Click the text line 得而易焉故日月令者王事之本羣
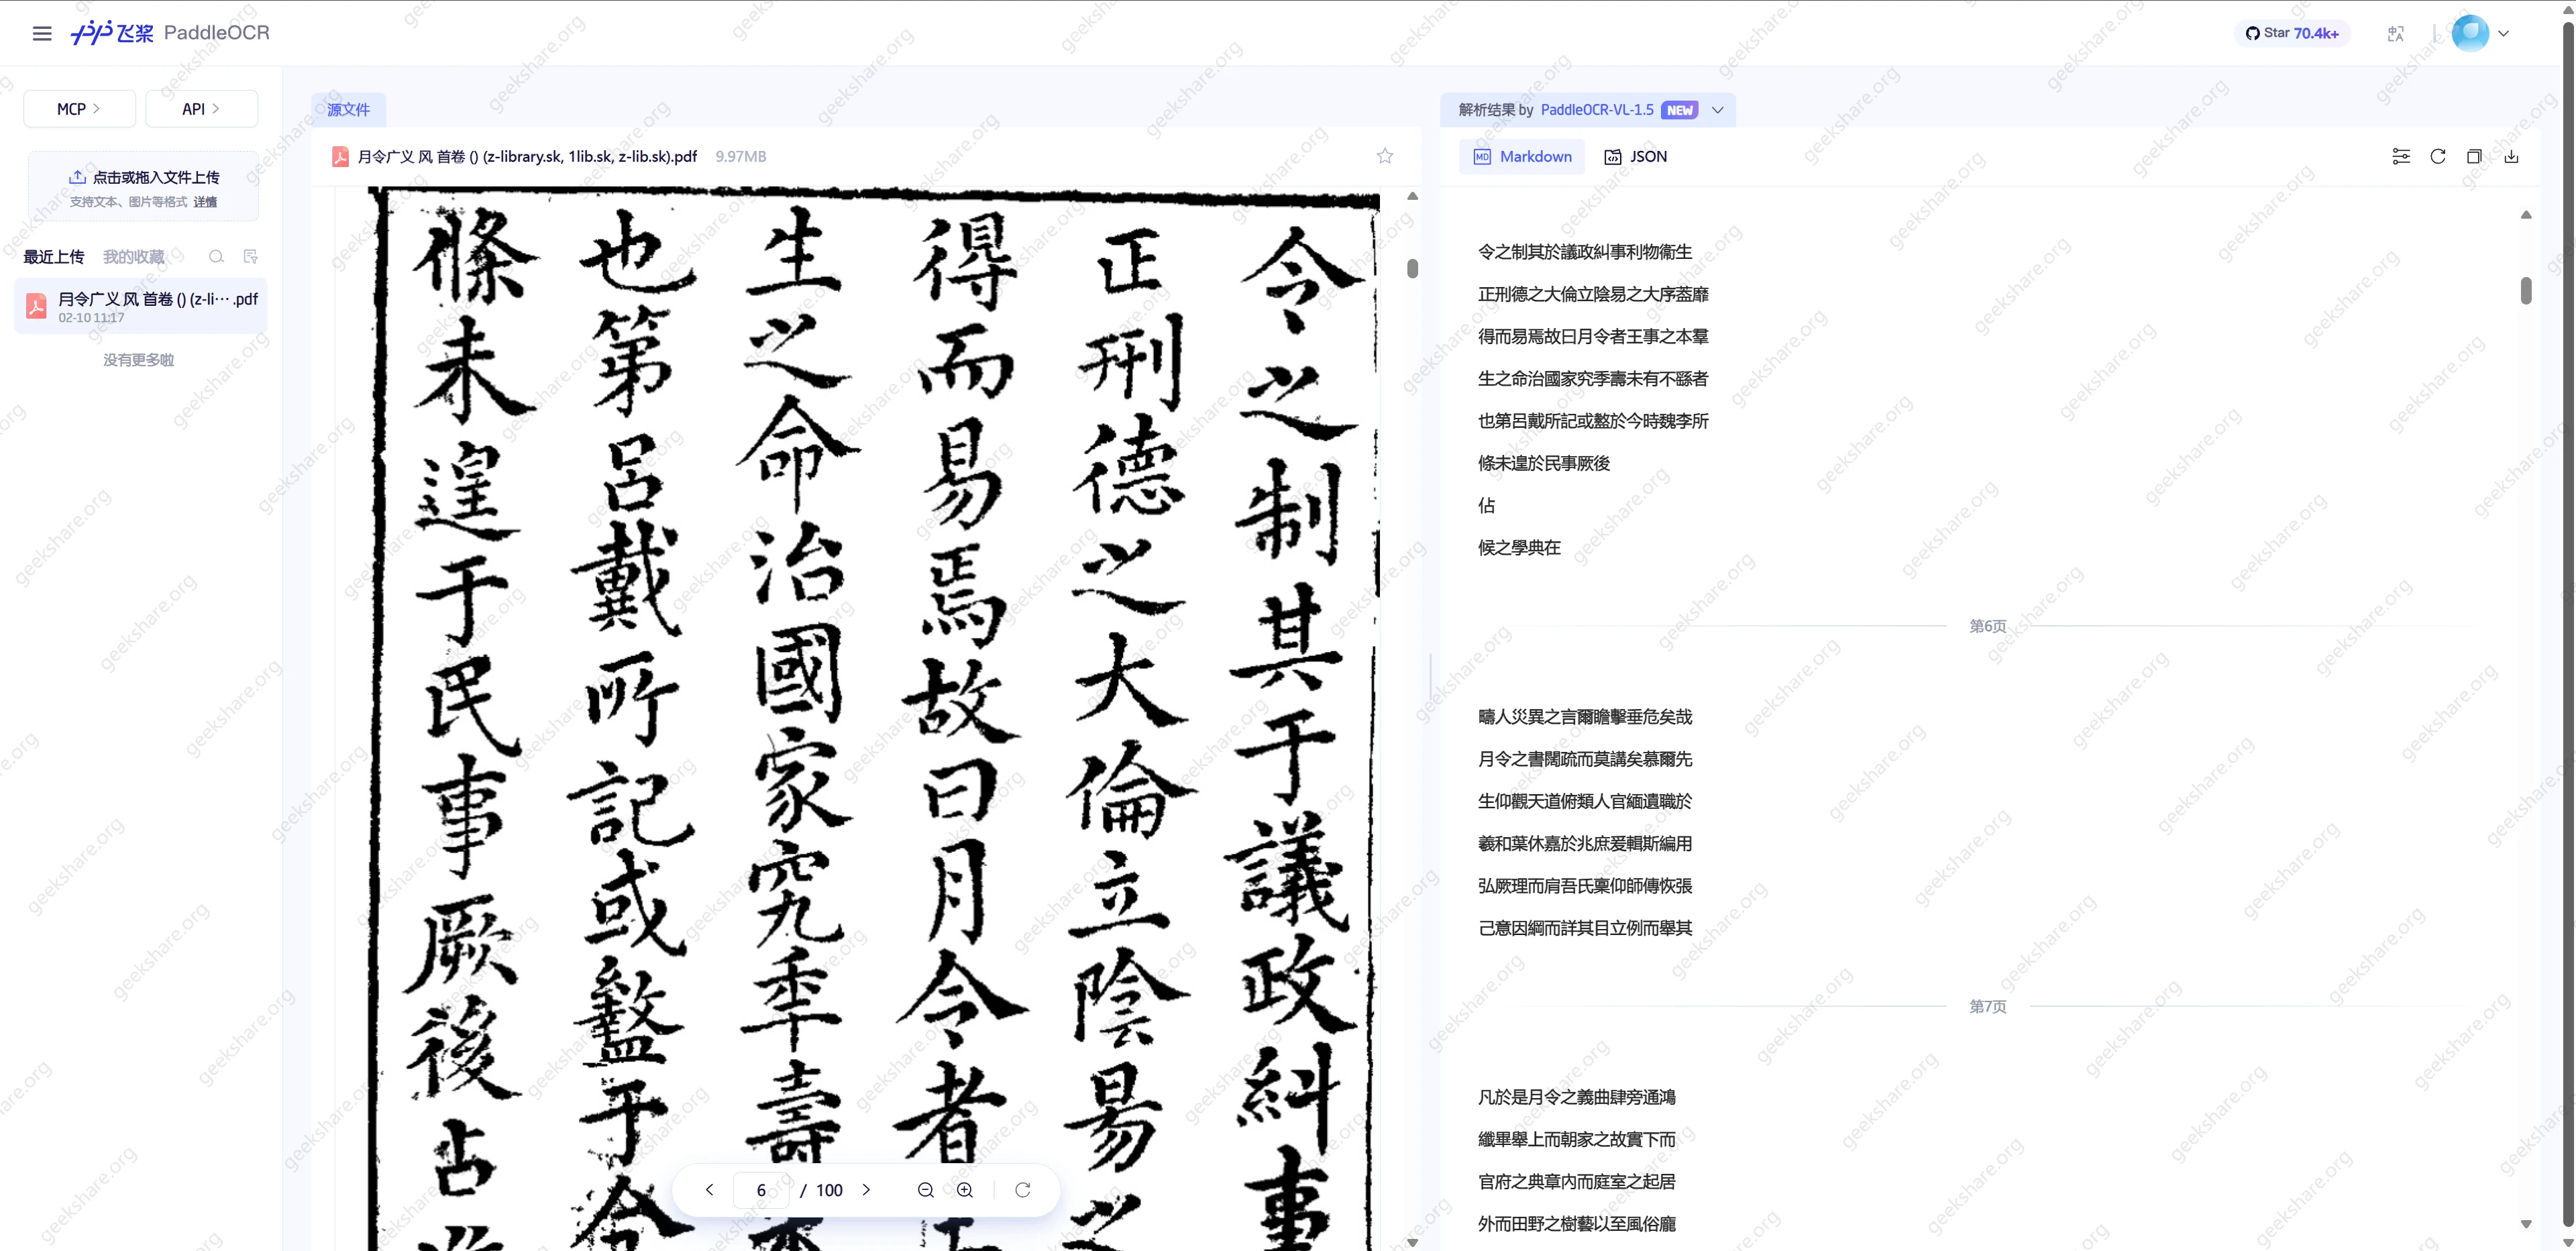Viewport: 2576px width, 1251px height. (1593, 336)
